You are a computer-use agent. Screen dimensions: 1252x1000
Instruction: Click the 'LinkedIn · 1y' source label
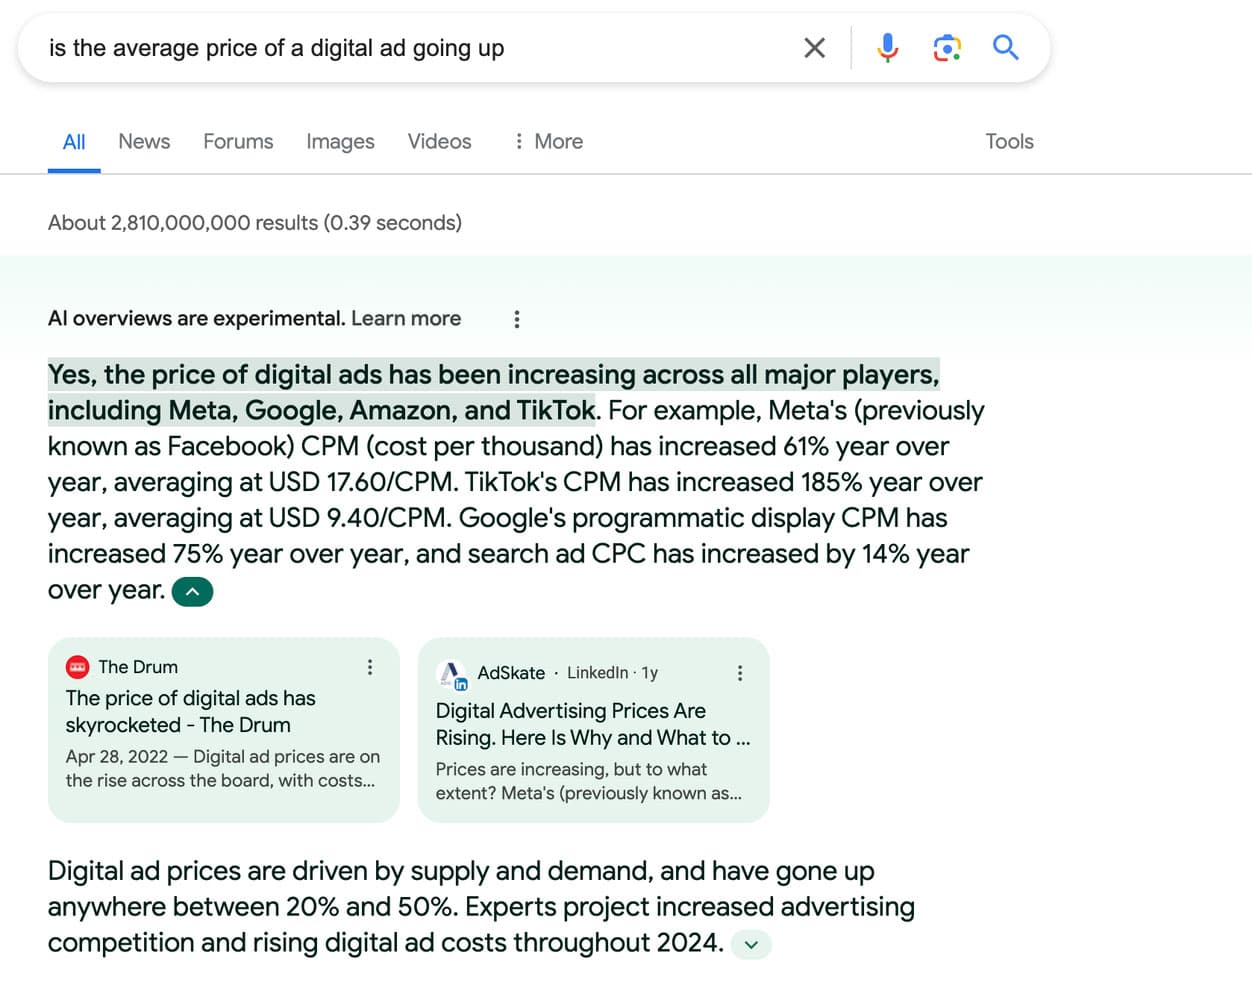point(612,673)
